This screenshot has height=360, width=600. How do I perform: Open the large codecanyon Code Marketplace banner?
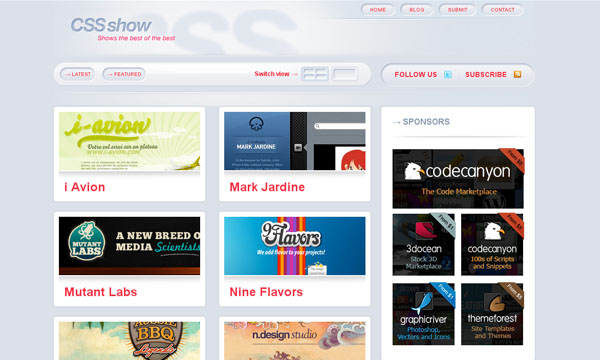[x=458, y=179]
